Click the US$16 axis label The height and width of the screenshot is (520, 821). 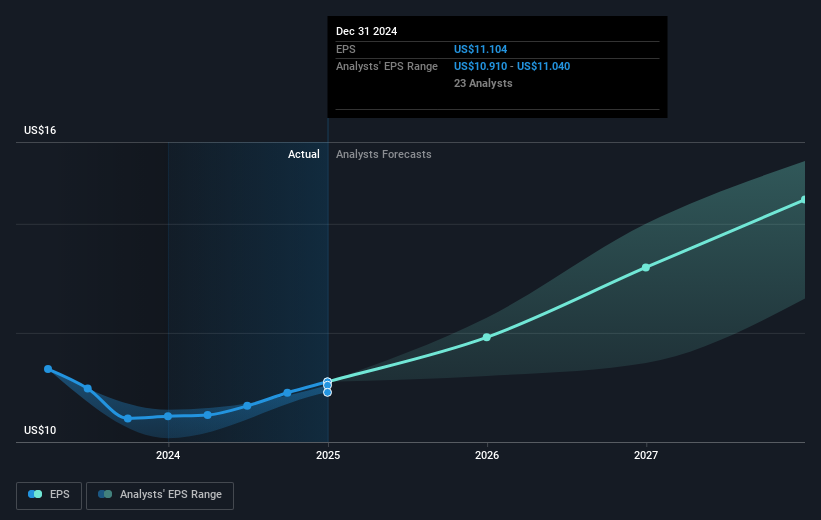(x=40, y=130)
